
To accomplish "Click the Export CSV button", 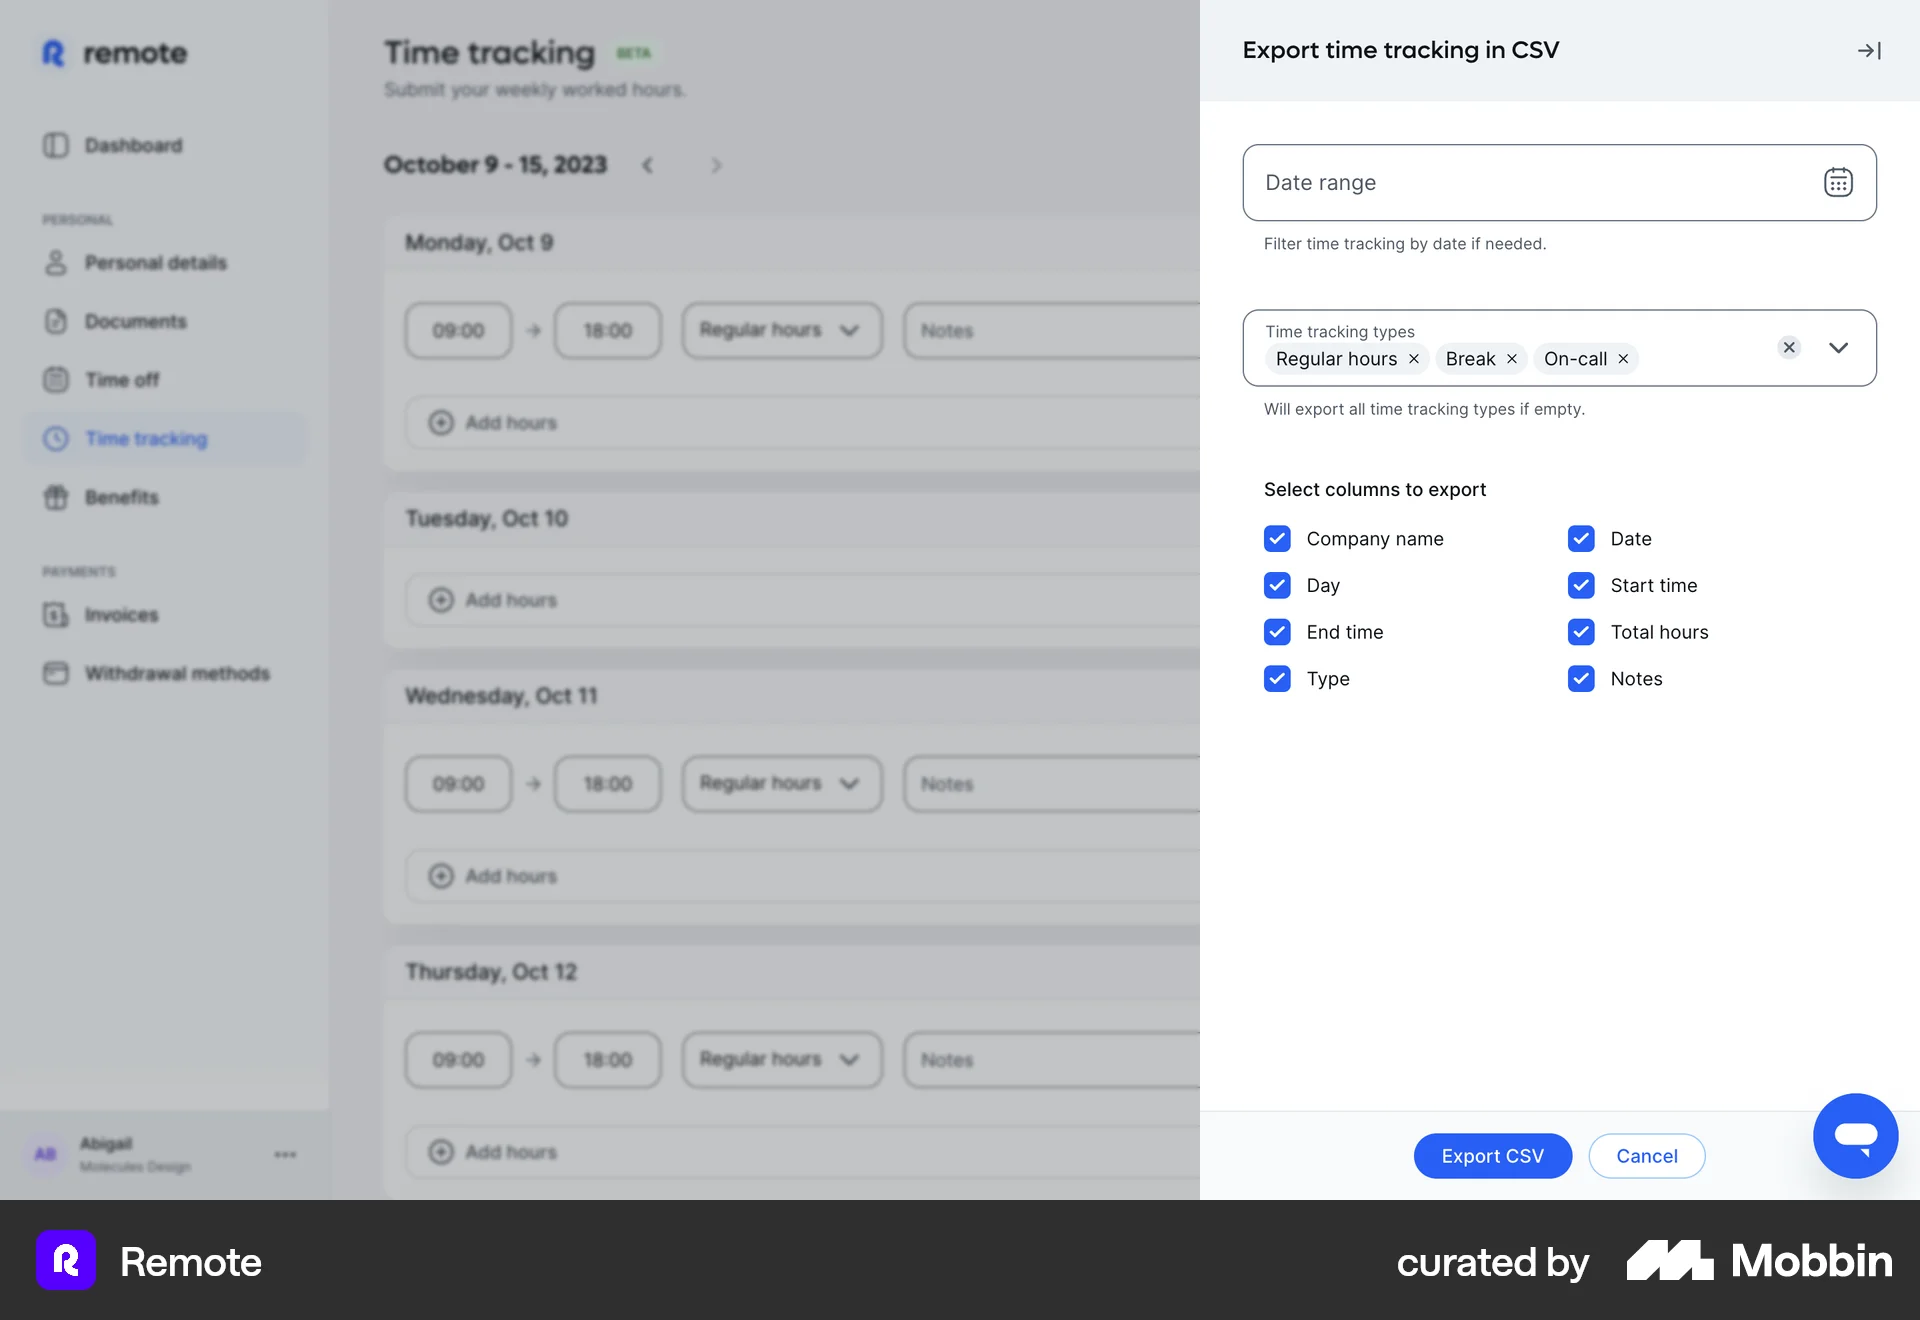I will coord(1492,1156).
